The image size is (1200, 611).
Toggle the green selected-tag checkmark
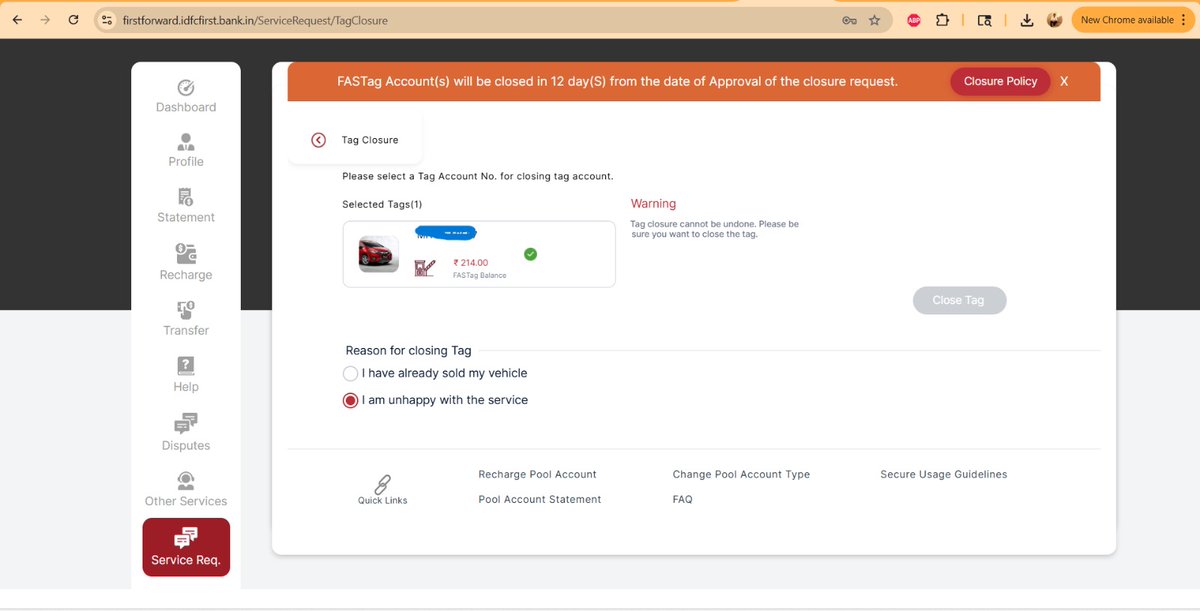tap(531, 254)
